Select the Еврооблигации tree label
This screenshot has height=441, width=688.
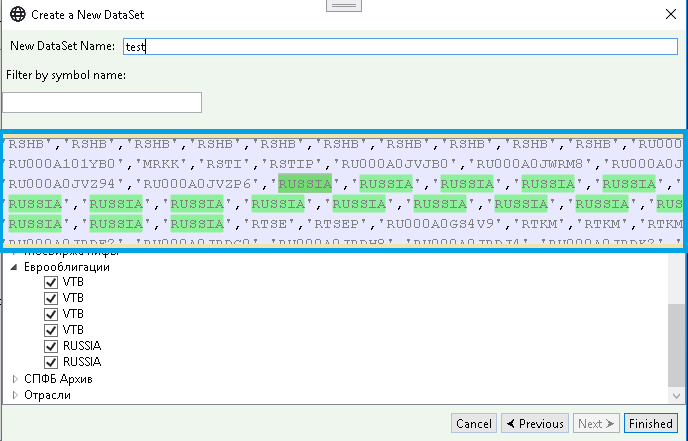pyautogui.click(x=67, y=267)
